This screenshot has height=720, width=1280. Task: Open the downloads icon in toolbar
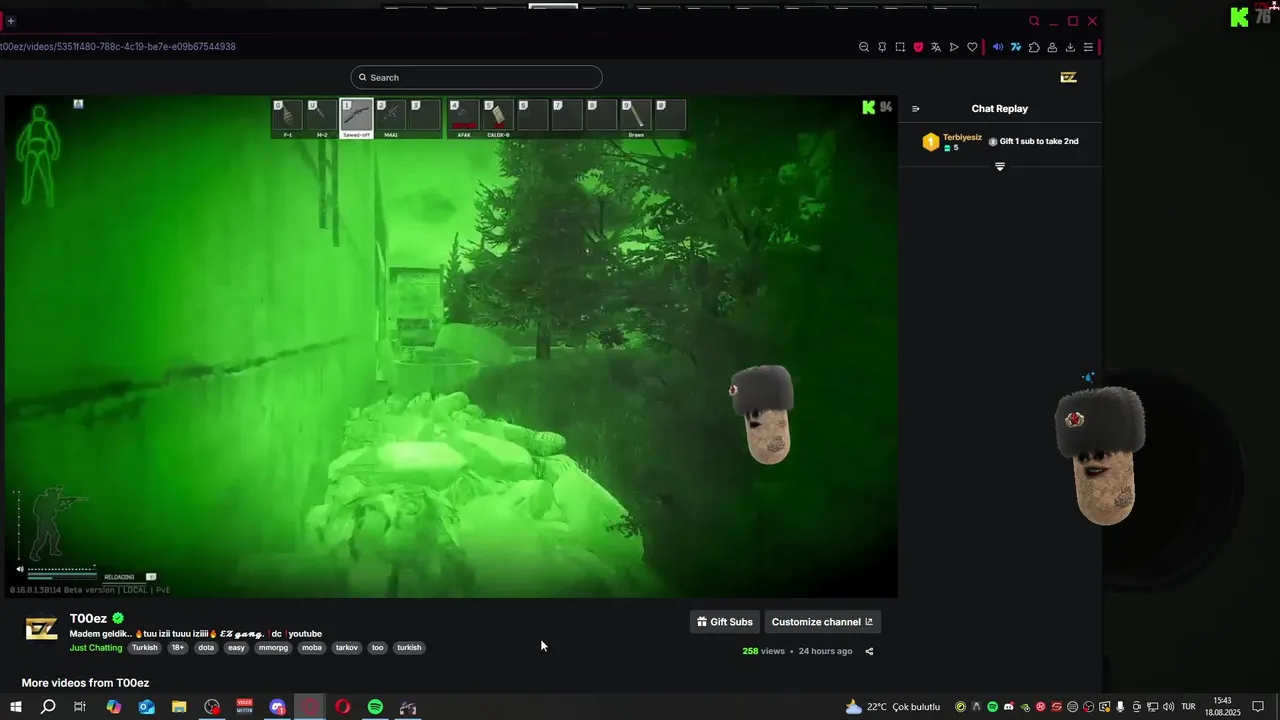coord(1070,47)
